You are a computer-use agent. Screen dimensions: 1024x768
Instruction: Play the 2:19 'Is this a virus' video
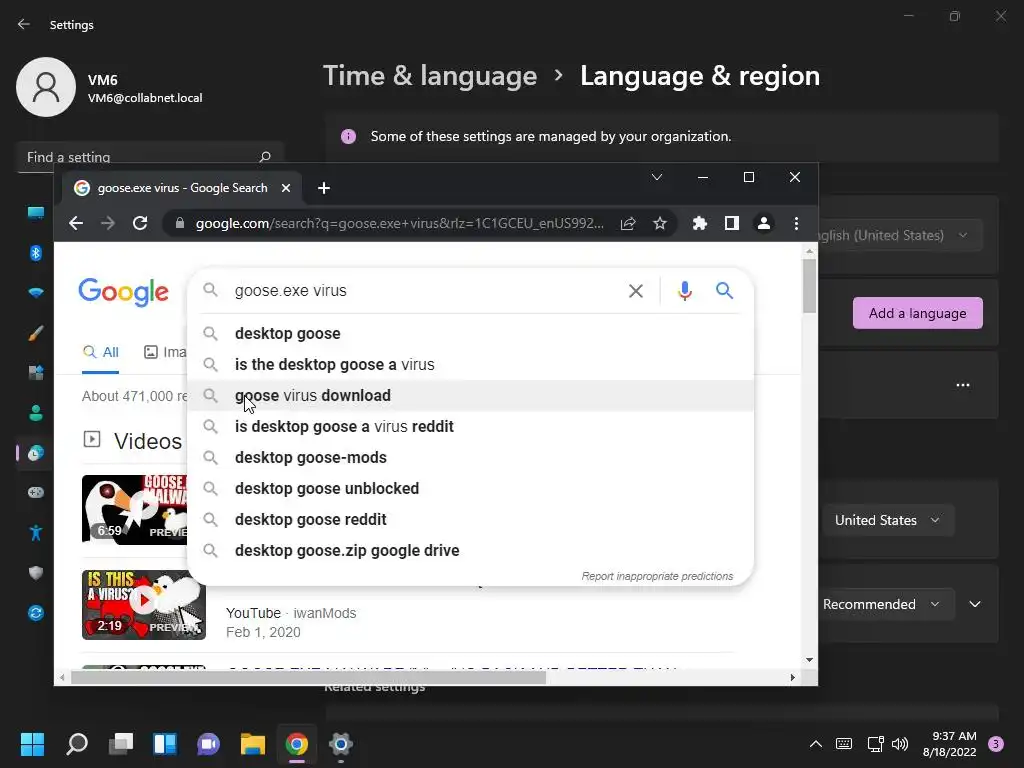point(144,605)
